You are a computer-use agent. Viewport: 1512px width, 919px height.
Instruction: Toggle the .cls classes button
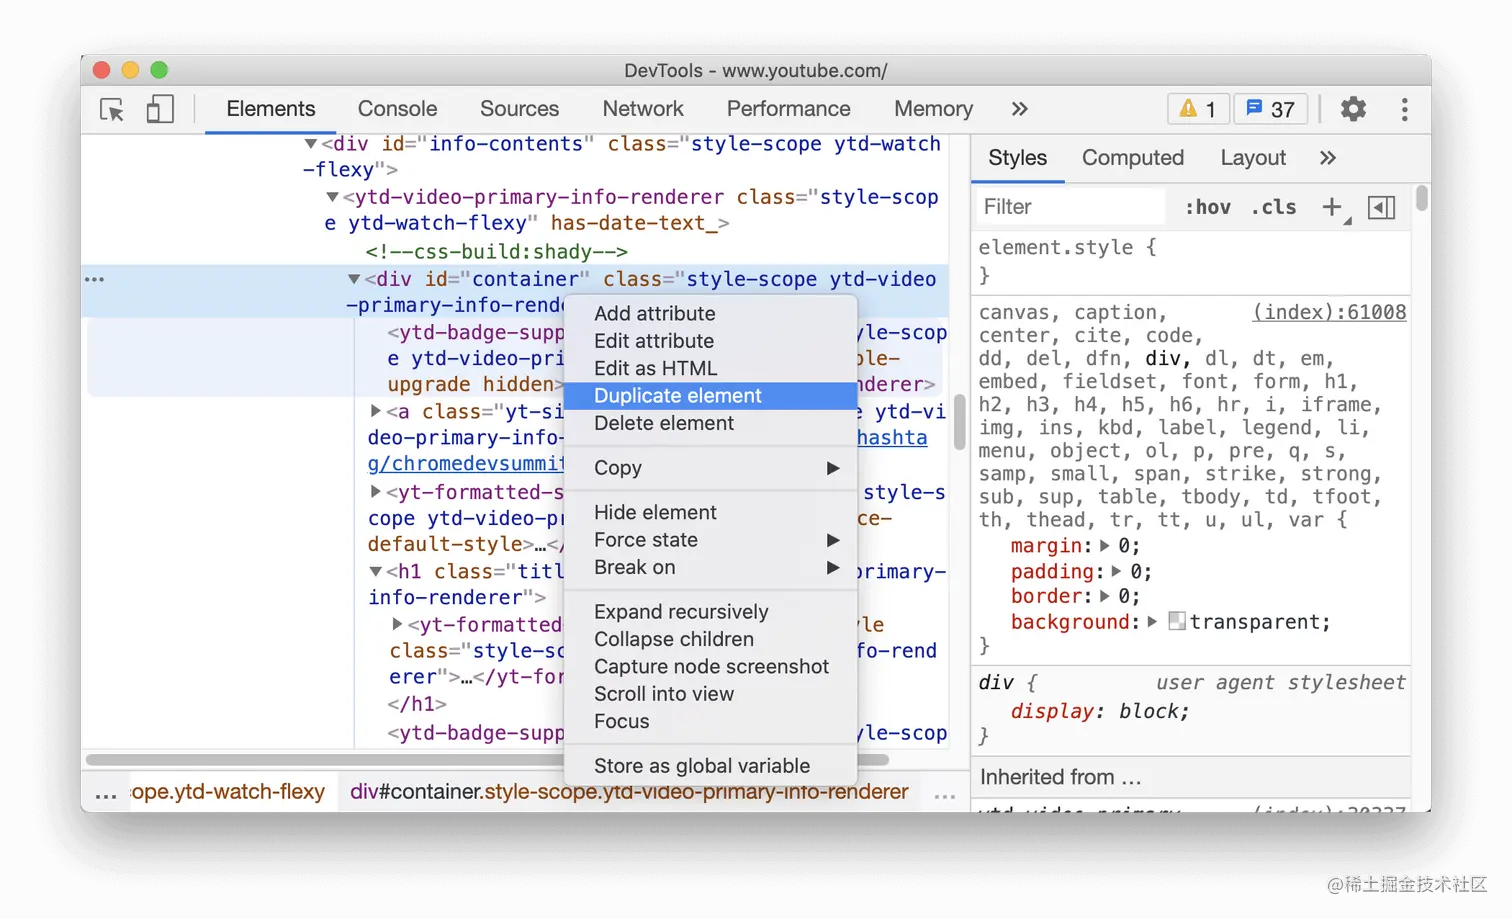tap(1274, 207)
